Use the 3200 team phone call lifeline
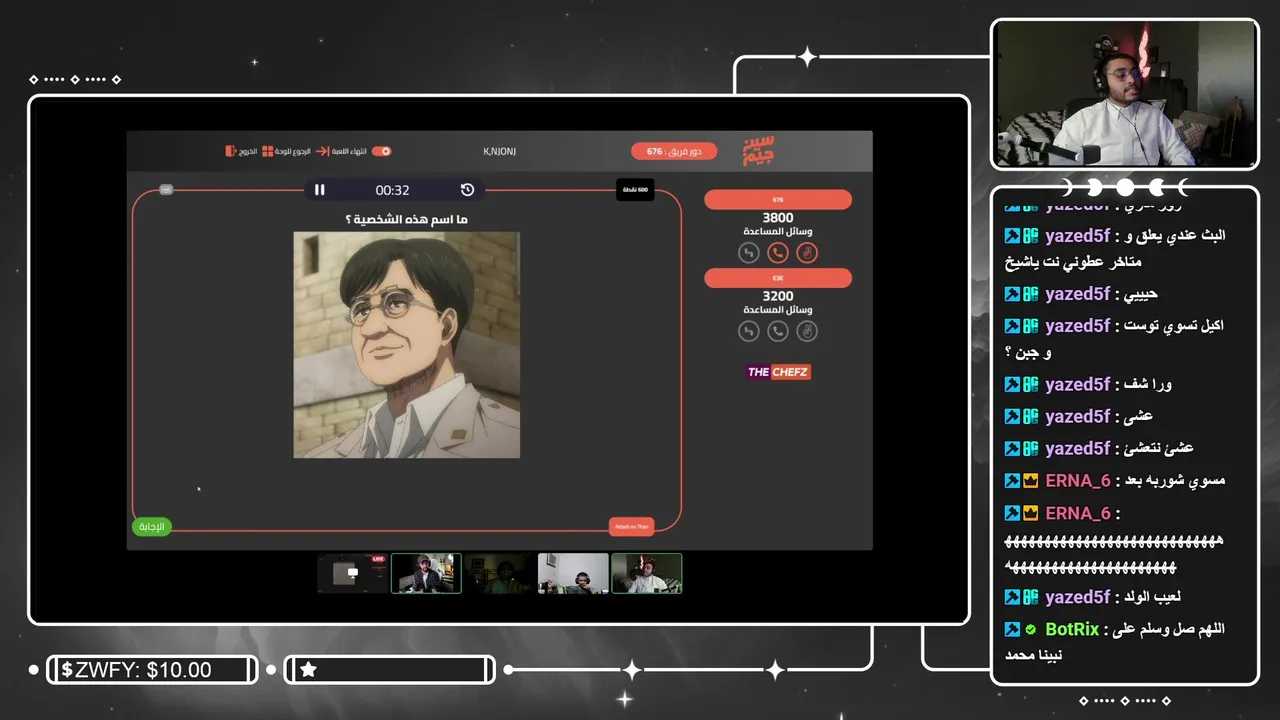The width and height of the screenshot is (1280, 720). point(778,331)
